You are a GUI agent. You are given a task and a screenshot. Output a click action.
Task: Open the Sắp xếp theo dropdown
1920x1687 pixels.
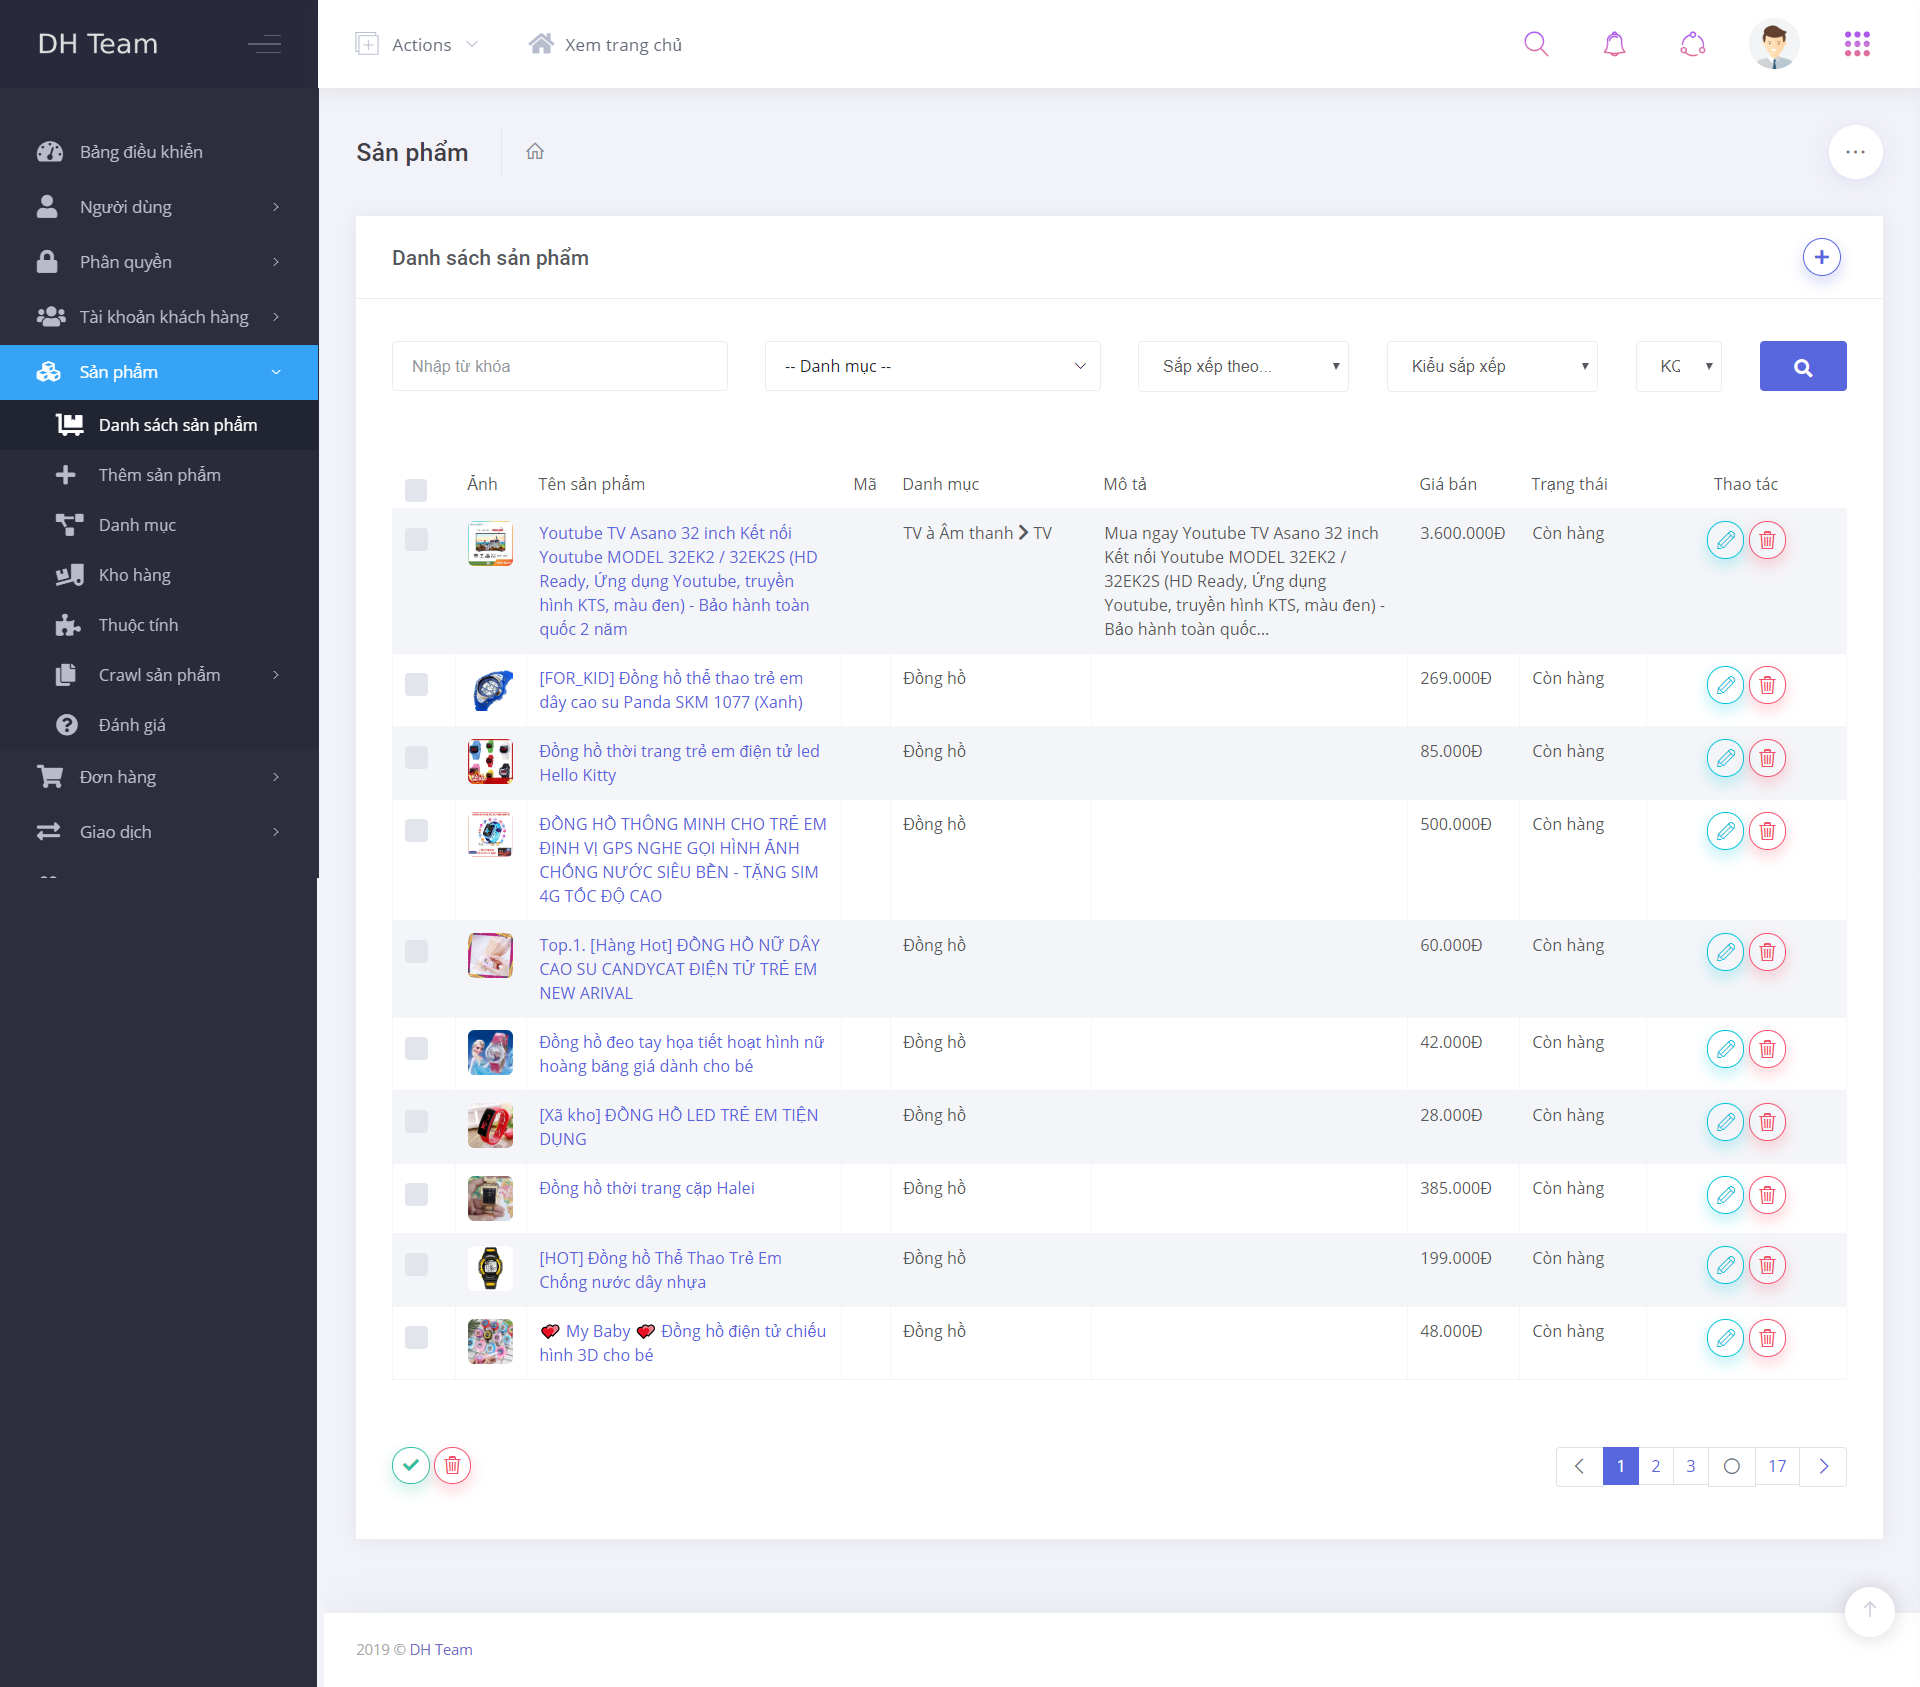[x=1243, y=366]
